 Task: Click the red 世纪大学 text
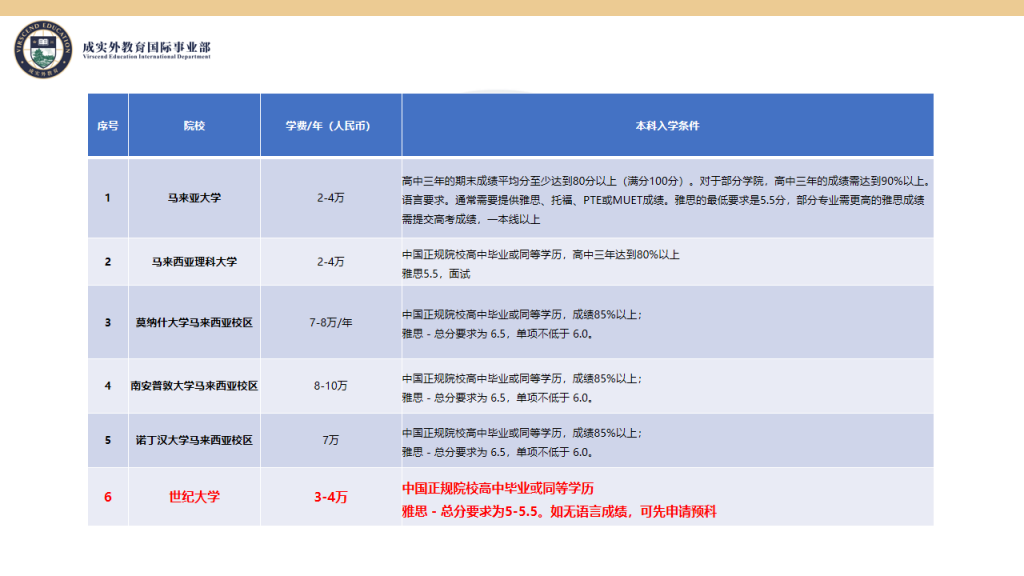(194, 497)
